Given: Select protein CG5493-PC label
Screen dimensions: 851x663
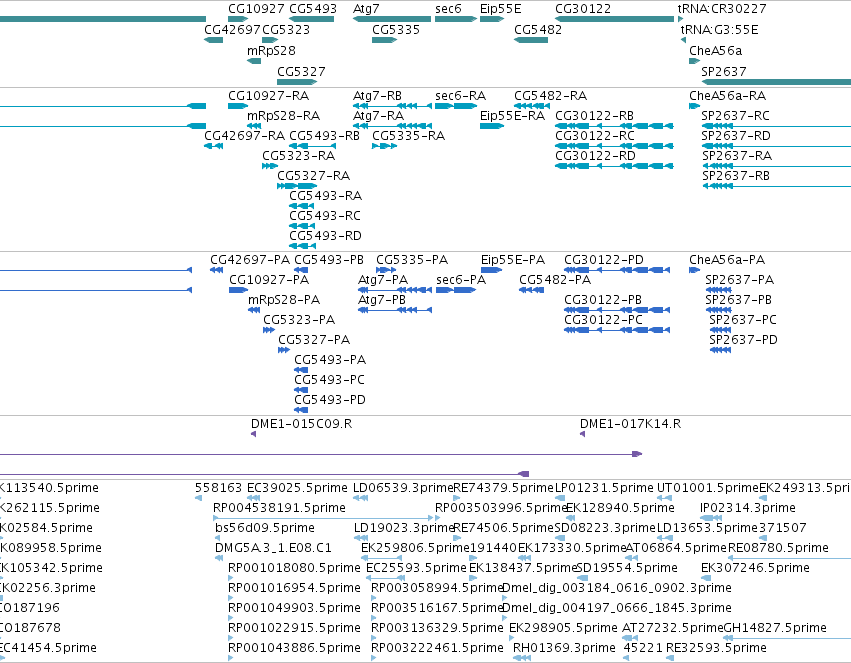Looking at the screenshot, I should click(329, 380).
